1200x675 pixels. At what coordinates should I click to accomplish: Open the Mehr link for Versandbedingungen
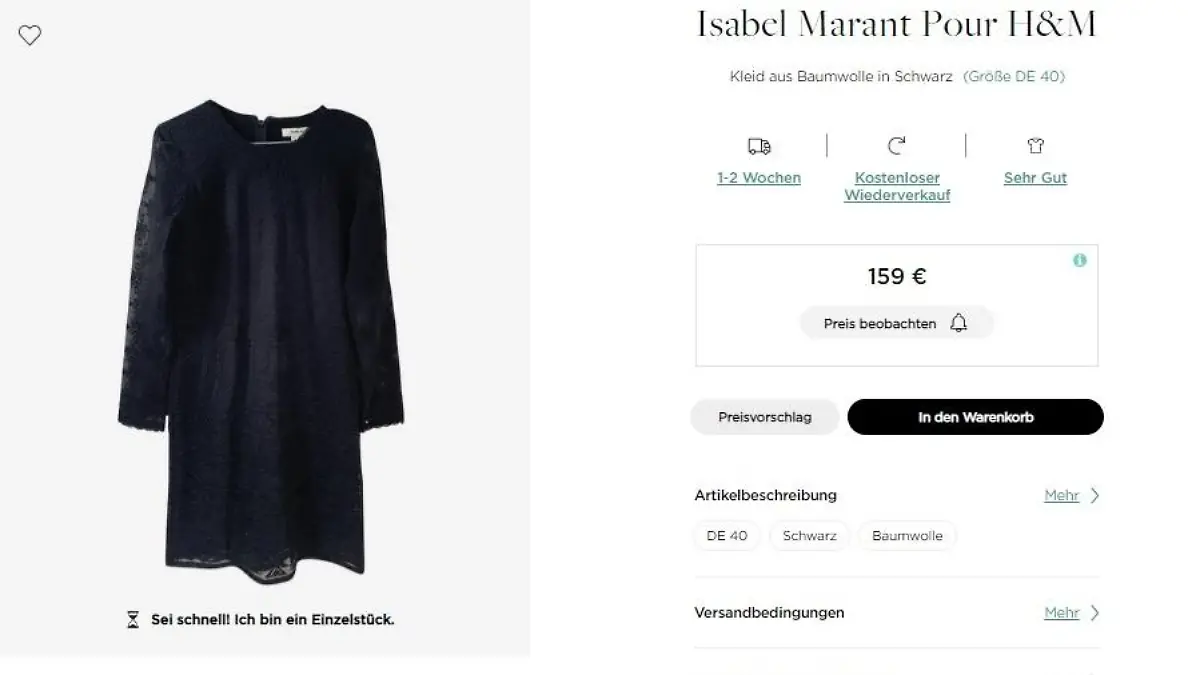point(1061,613)
